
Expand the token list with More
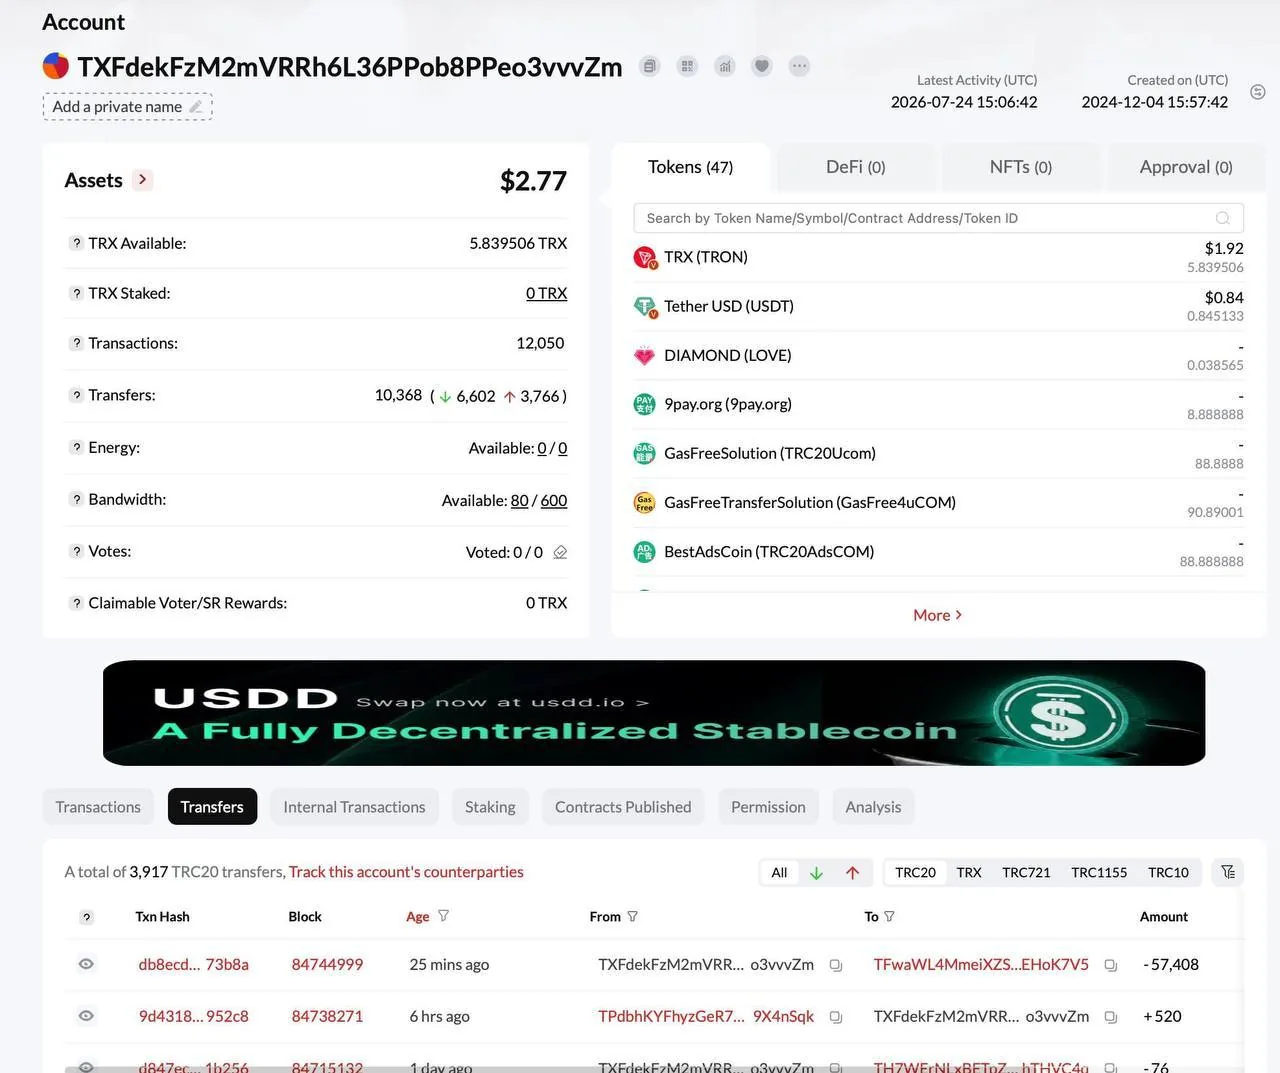point(937,615)
